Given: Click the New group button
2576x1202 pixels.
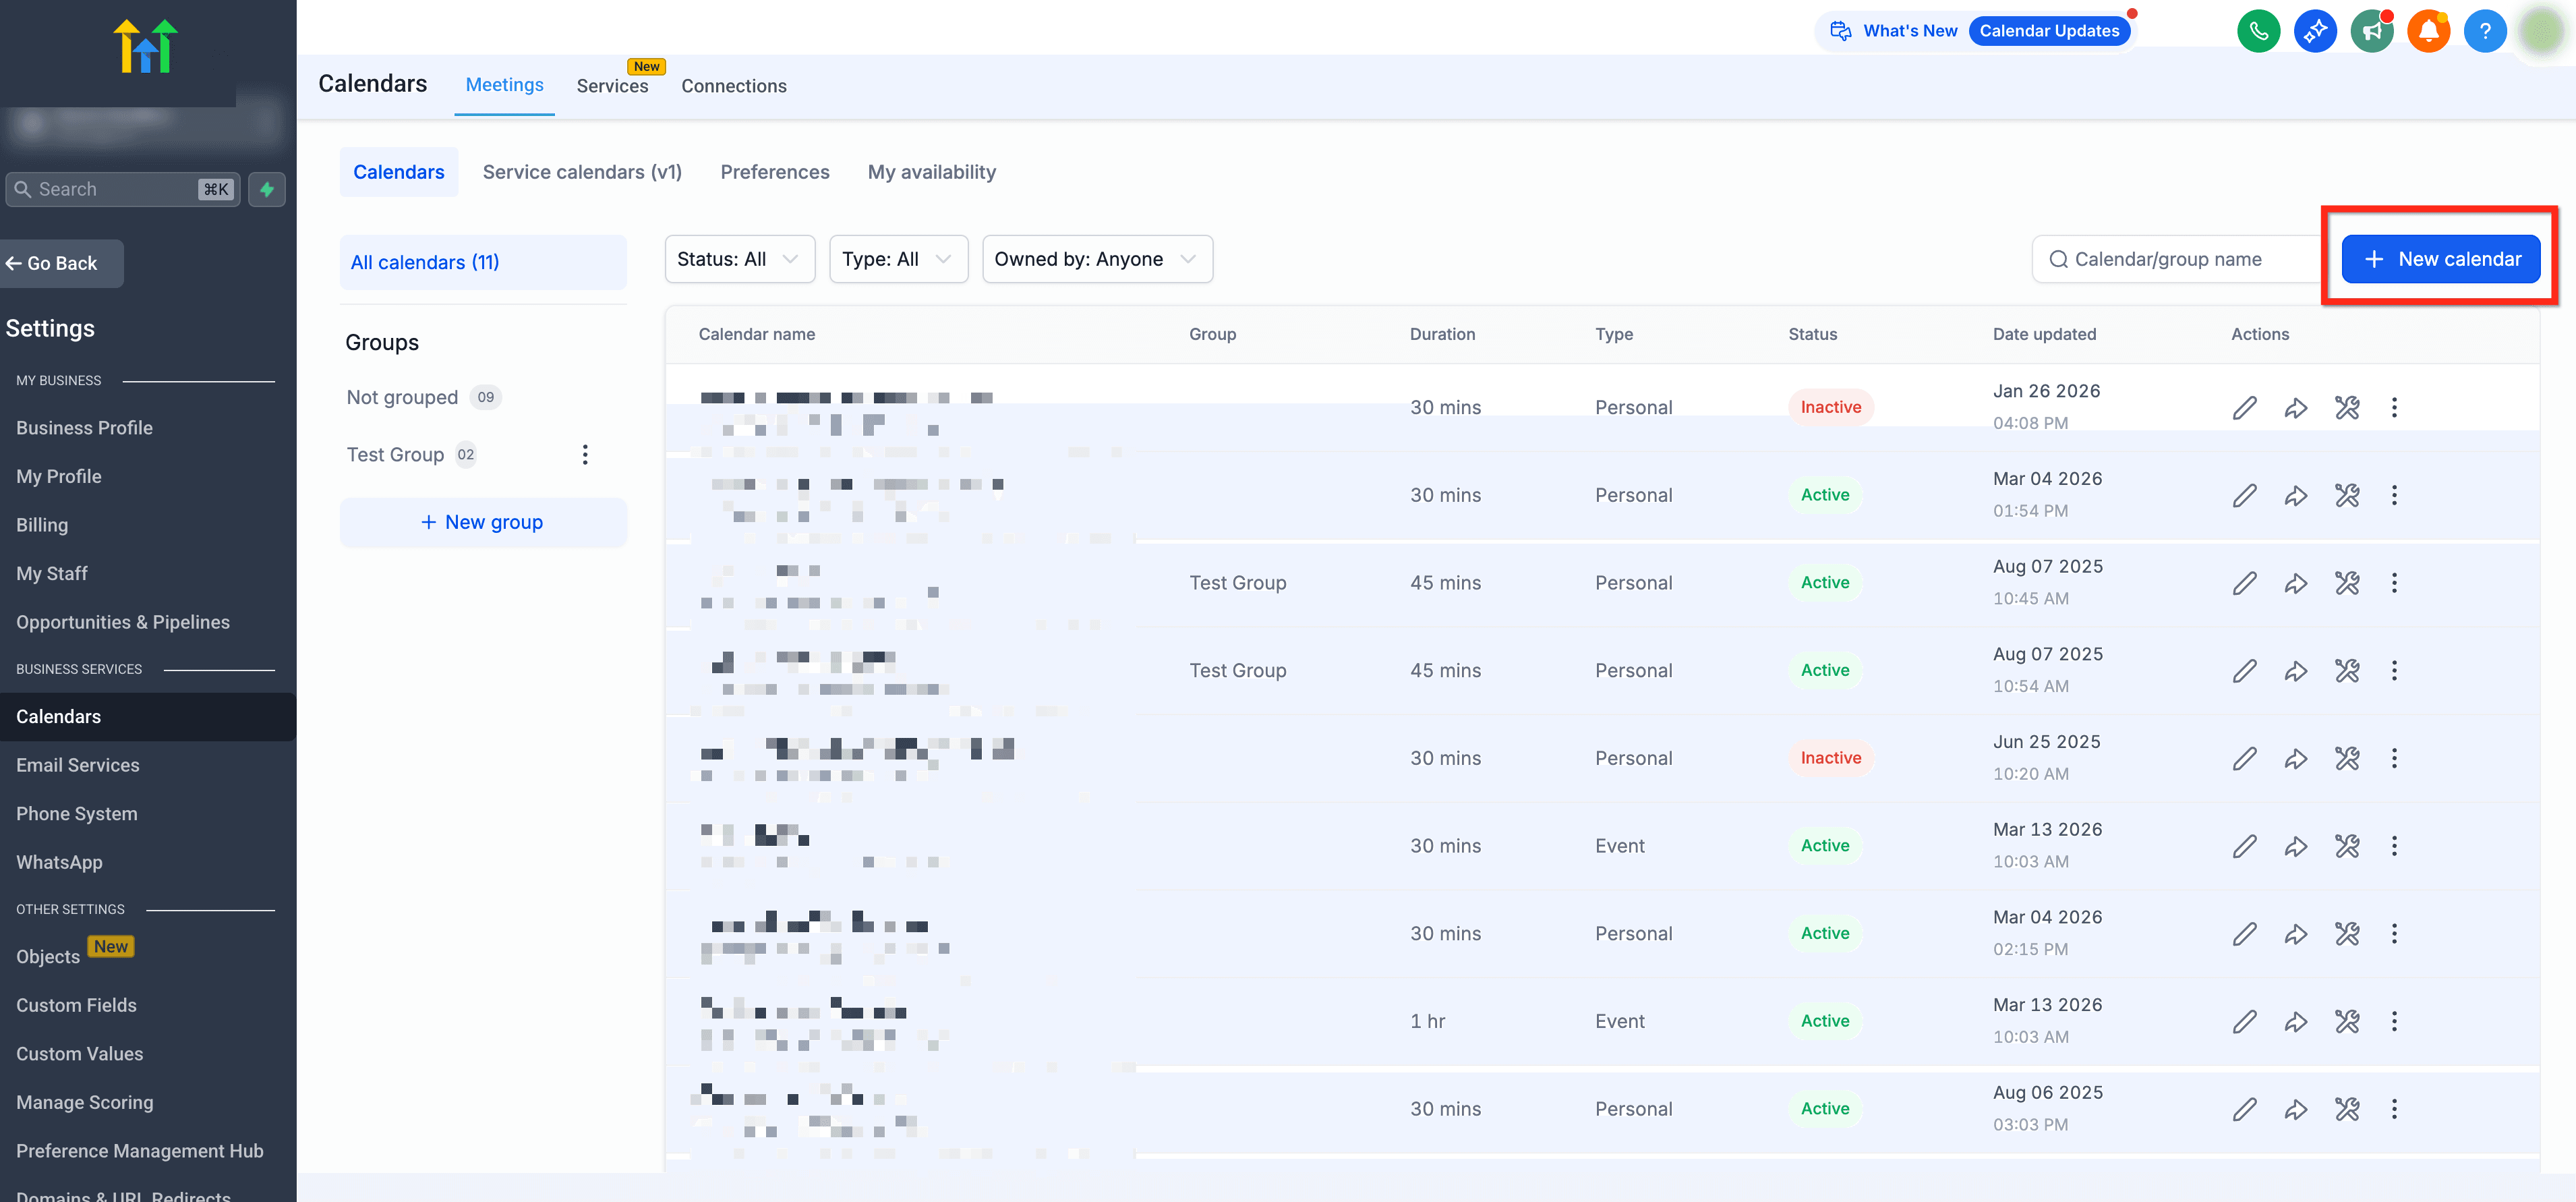Looking at the screenshot, I should pos(483,522).
